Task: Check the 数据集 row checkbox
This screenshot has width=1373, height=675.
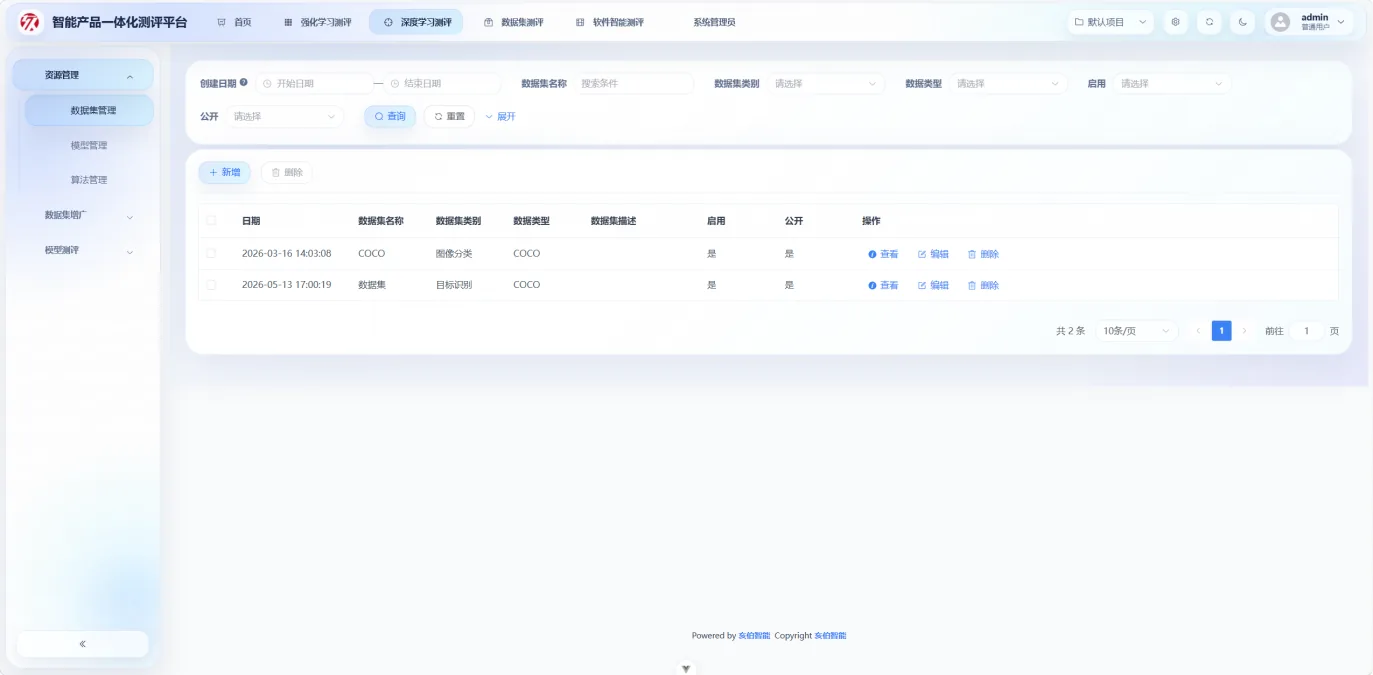Action: (x=211, y=285)
